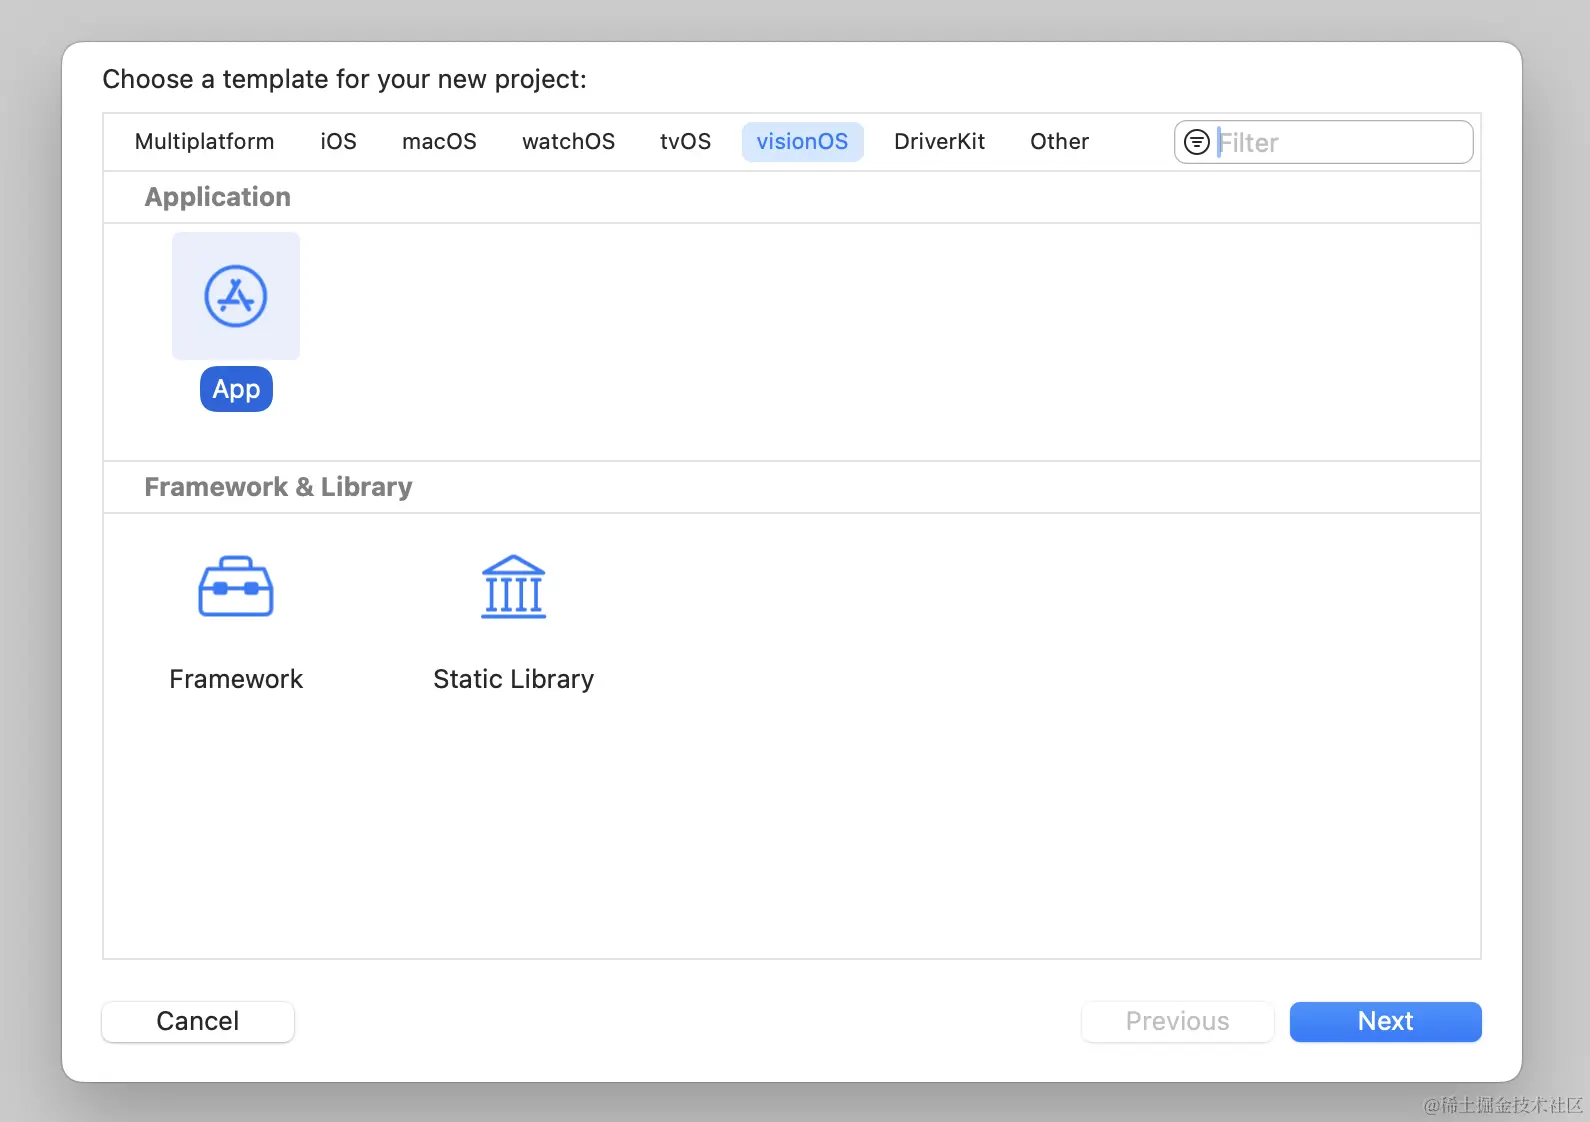Click the App label under Application

[236, 389]
